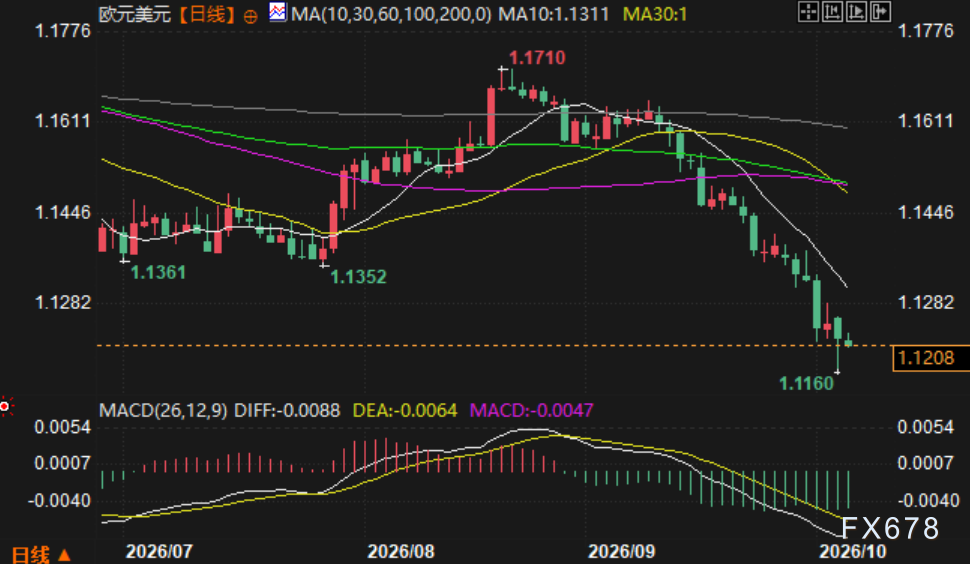Open the MA indicator chart icon
The width and height of the screenshot is (970, 564).
pyautogui.click(x=278, y=12)
